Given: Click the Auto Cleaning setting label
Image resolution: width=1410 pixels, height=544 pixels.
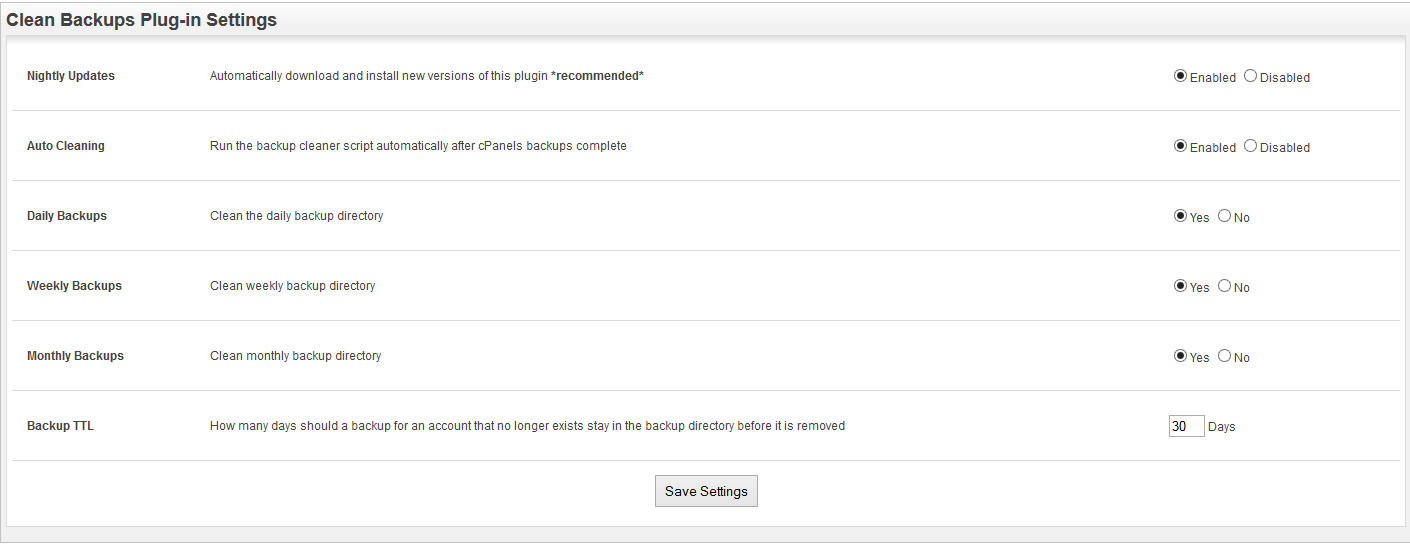Looking at the screenshot, I should 65,146.
